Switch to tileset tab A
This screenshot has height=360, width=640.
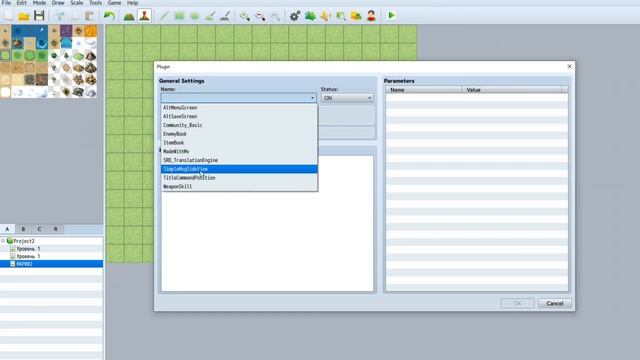pos(7,229)
